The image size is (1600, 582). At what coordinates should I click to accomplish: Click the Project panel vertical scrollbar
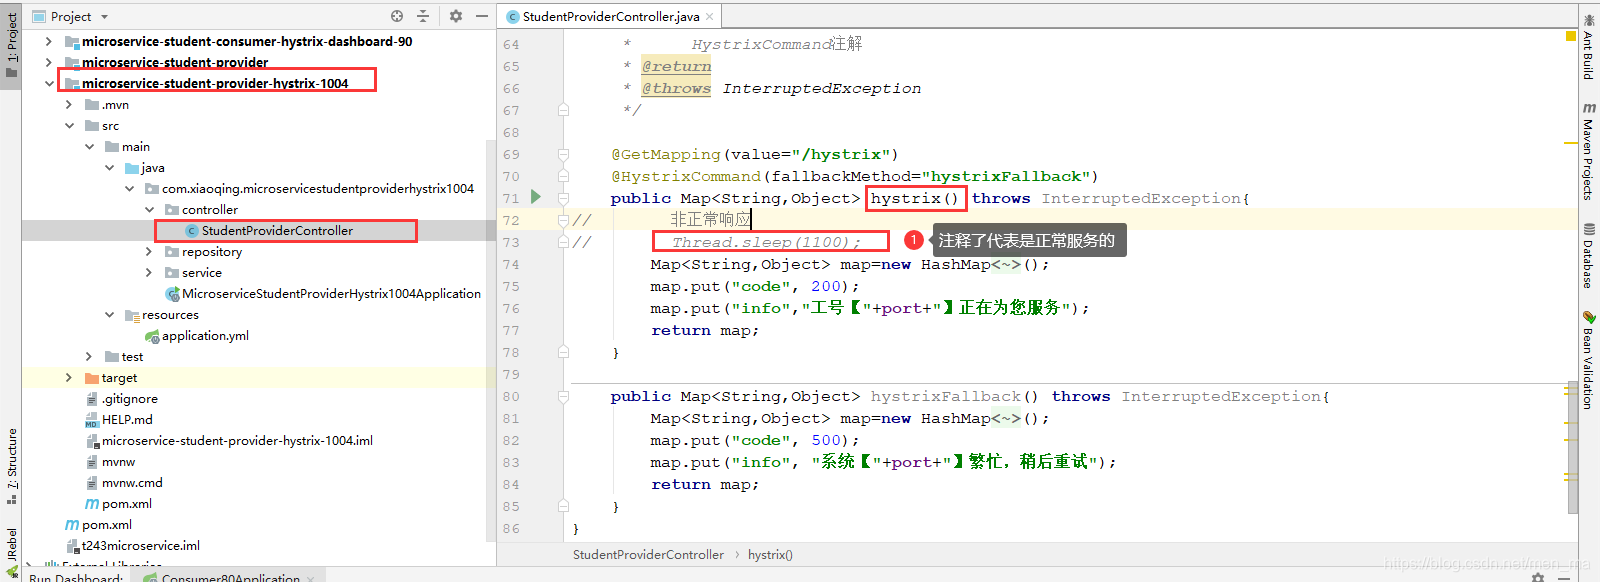[x=491, y=340]
